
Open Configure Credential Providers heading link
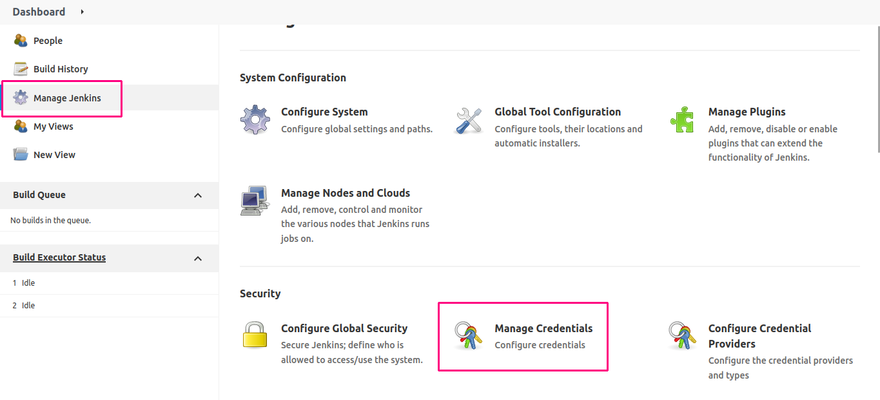pos(760,336)
